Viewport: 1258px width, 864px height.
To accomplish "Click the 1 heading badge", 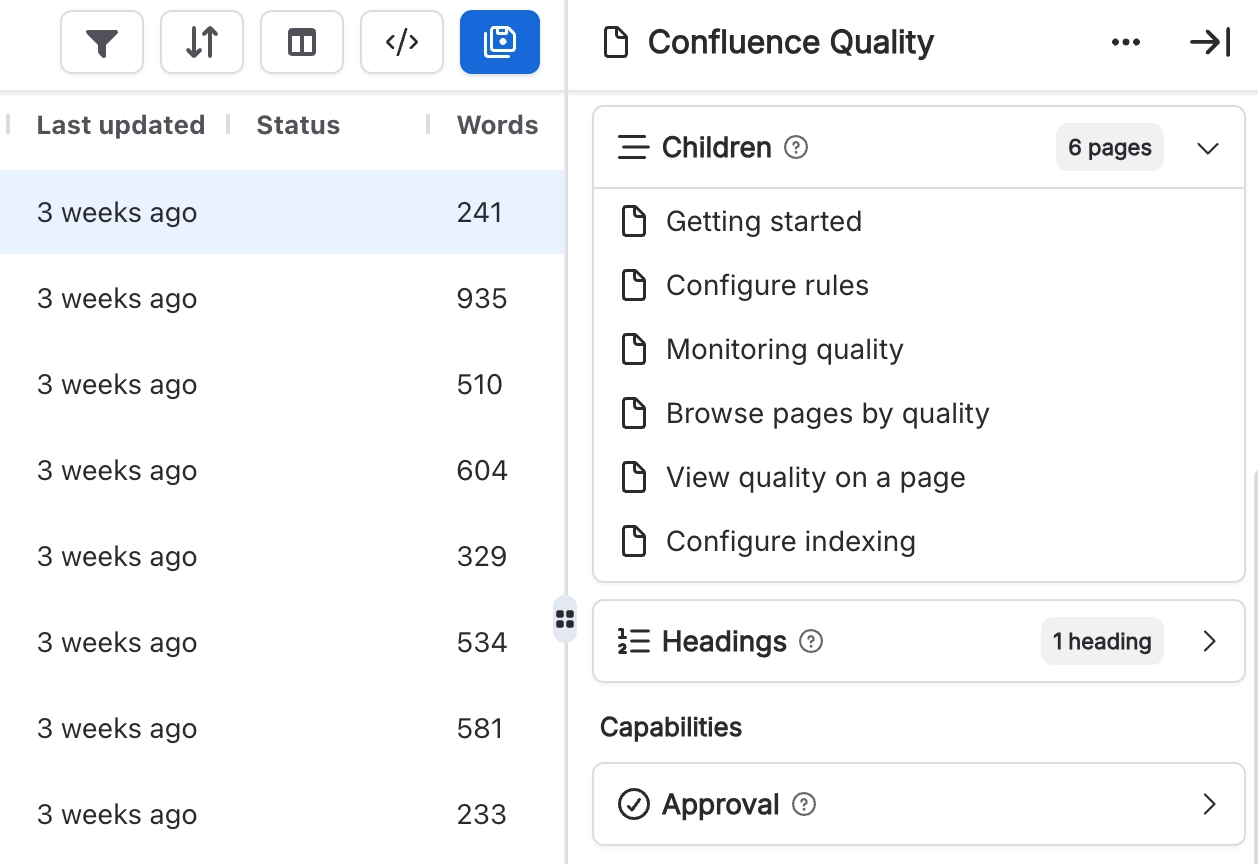I will (x=1102, y=641).
